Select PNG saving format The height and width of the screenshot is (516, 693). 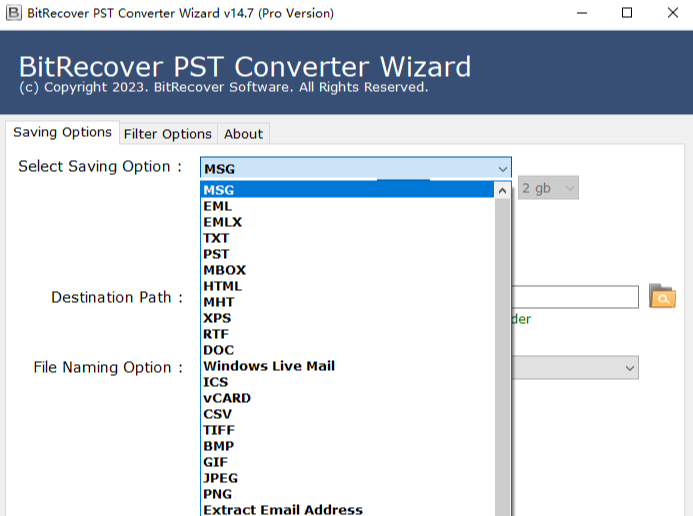347,494
